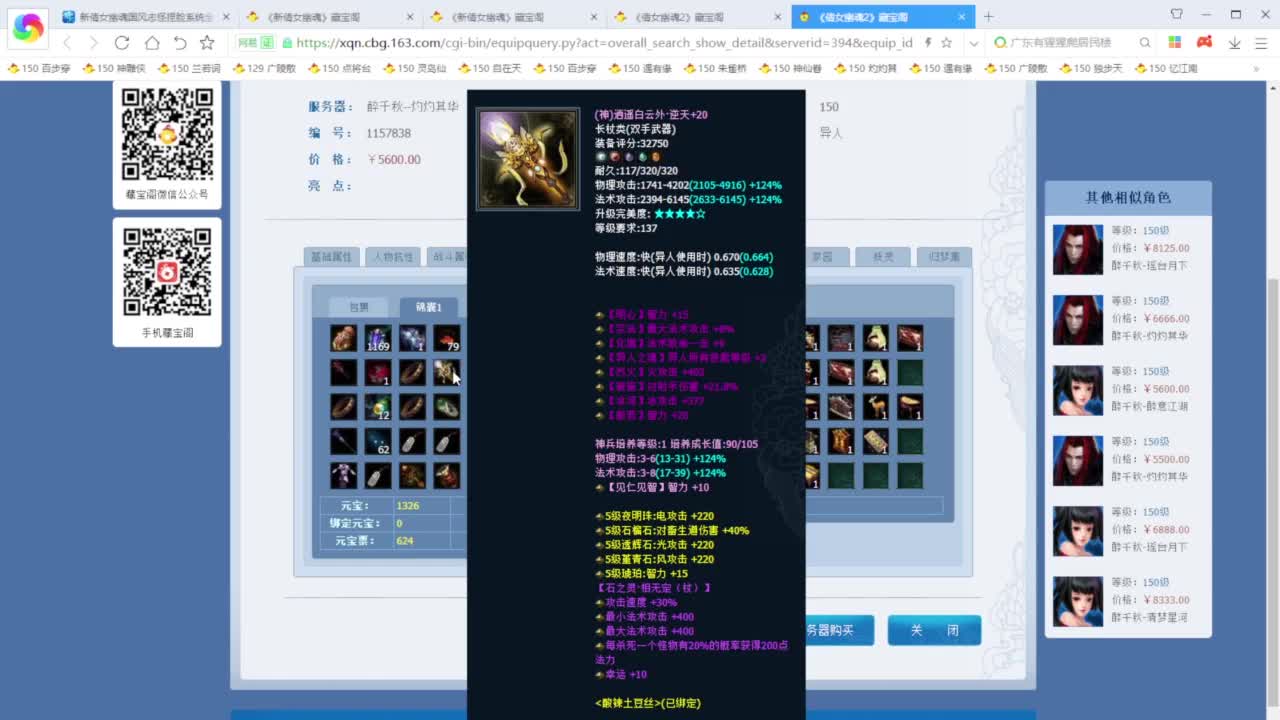
Task: Open the 150 兰若词 bookmark
Action: click(189, 68)
